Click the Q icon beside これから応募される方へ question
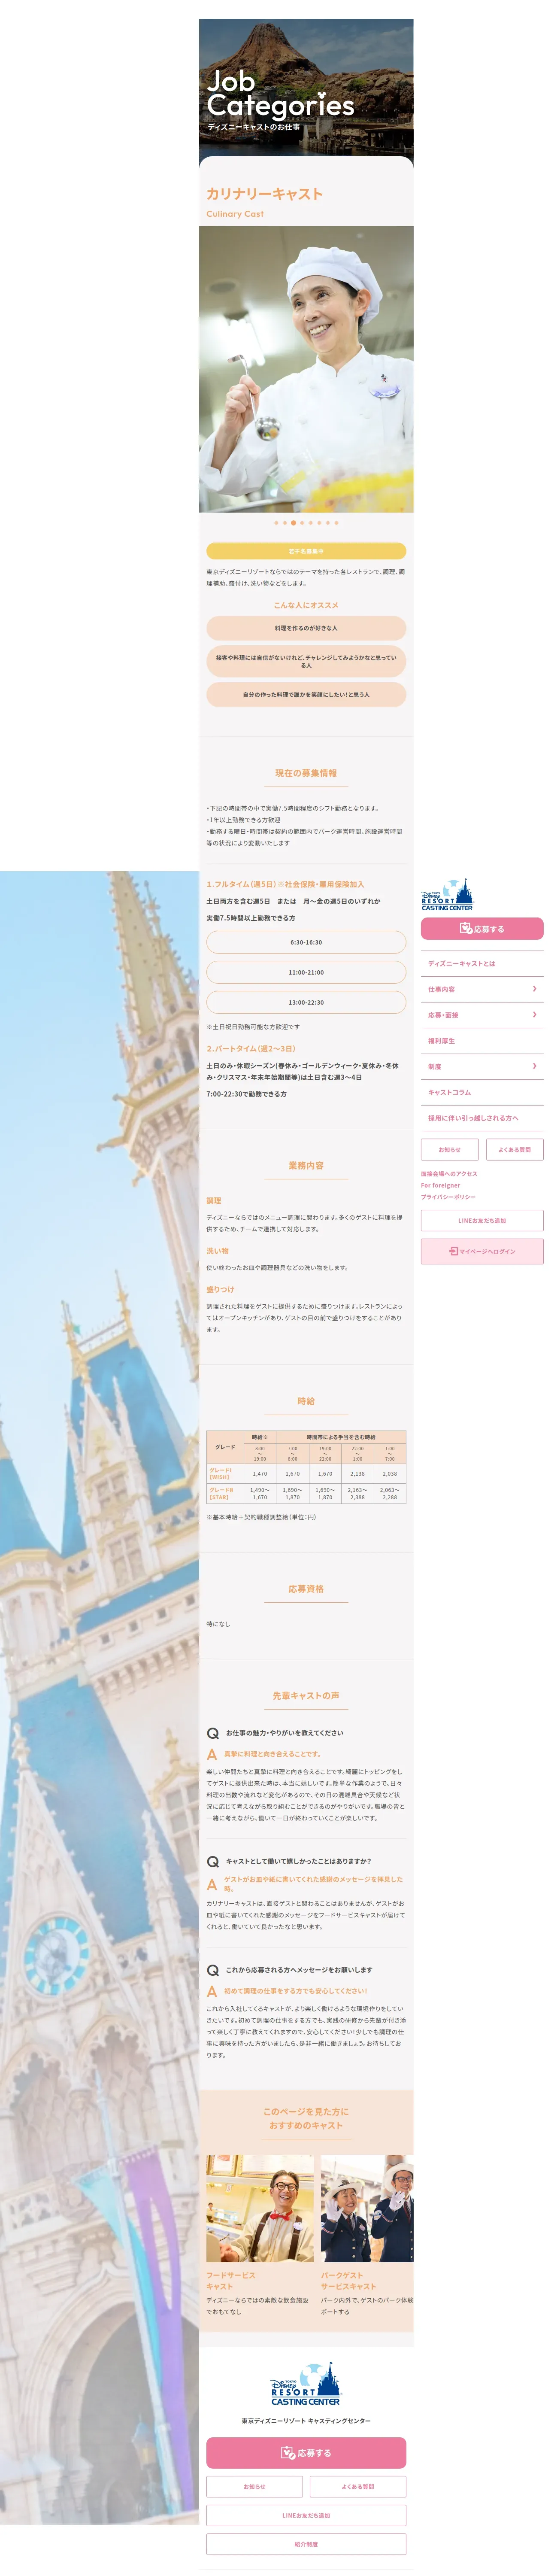Viewport: 551px width, 2576px height. coord(213,1971)
